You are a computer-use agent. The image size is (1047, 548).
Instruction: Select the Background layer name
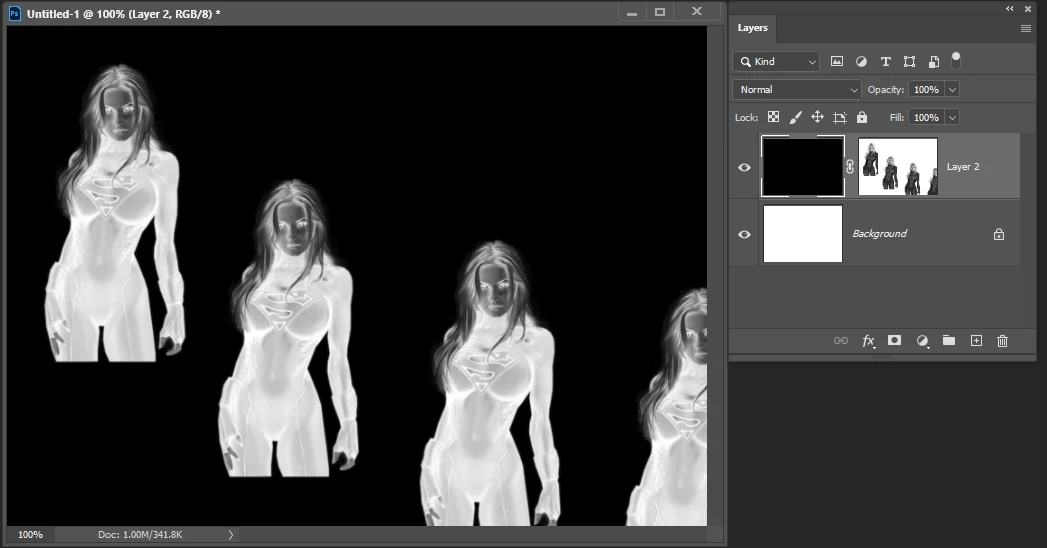click(x=879, y=234)
